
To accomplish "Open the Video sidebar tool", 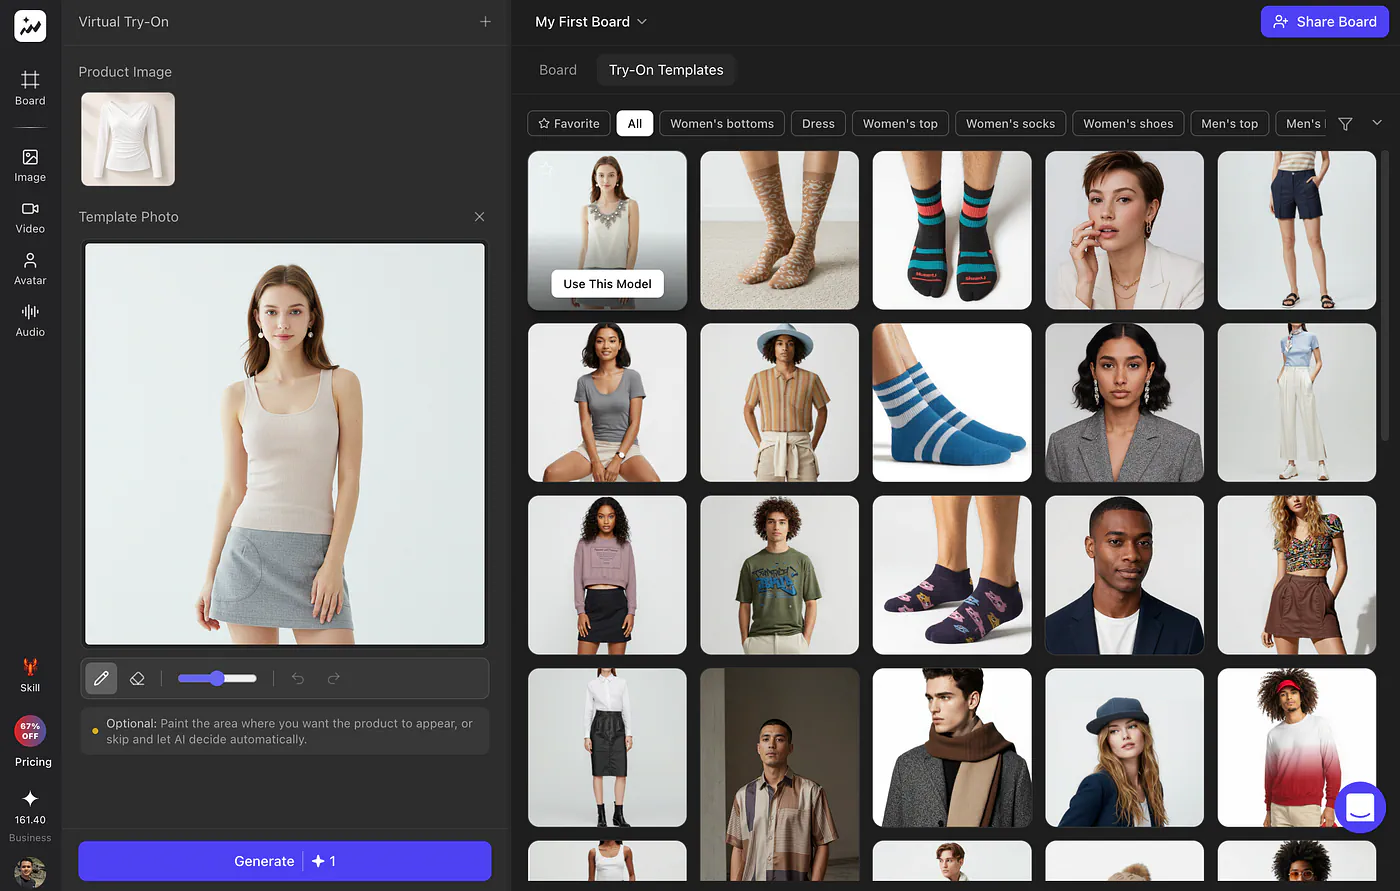I will click(x=30, y=217).
